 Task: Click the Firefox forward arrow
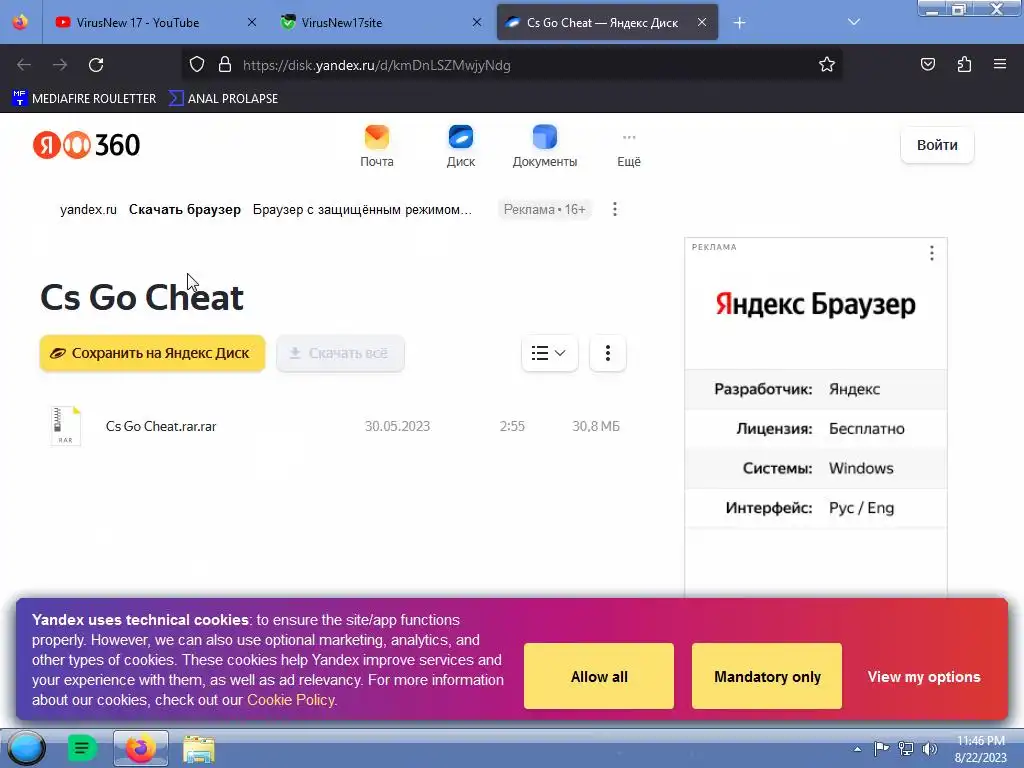click(60, 65)
